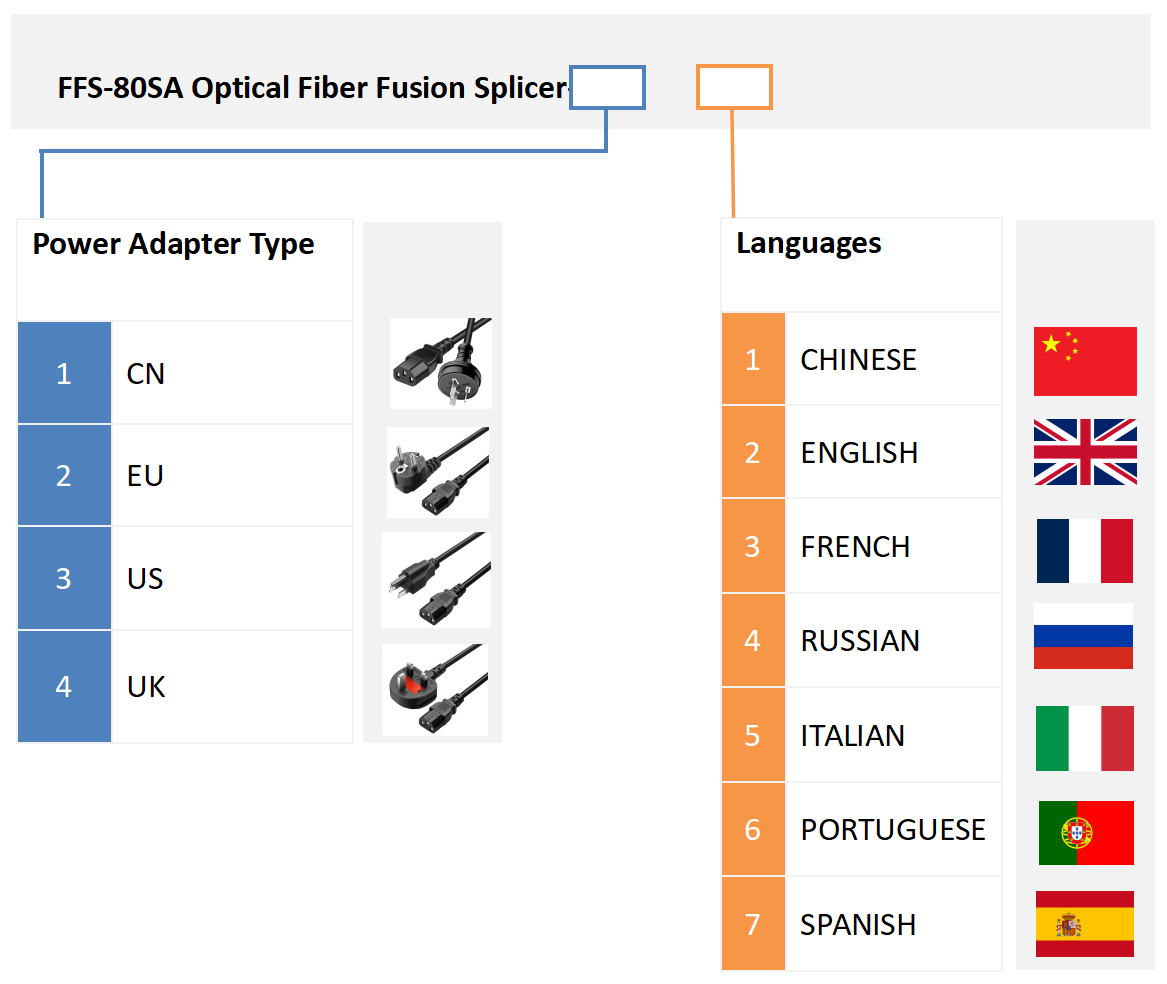Click the EU power plug image
1167x984 pixels.
pos(438,472)
